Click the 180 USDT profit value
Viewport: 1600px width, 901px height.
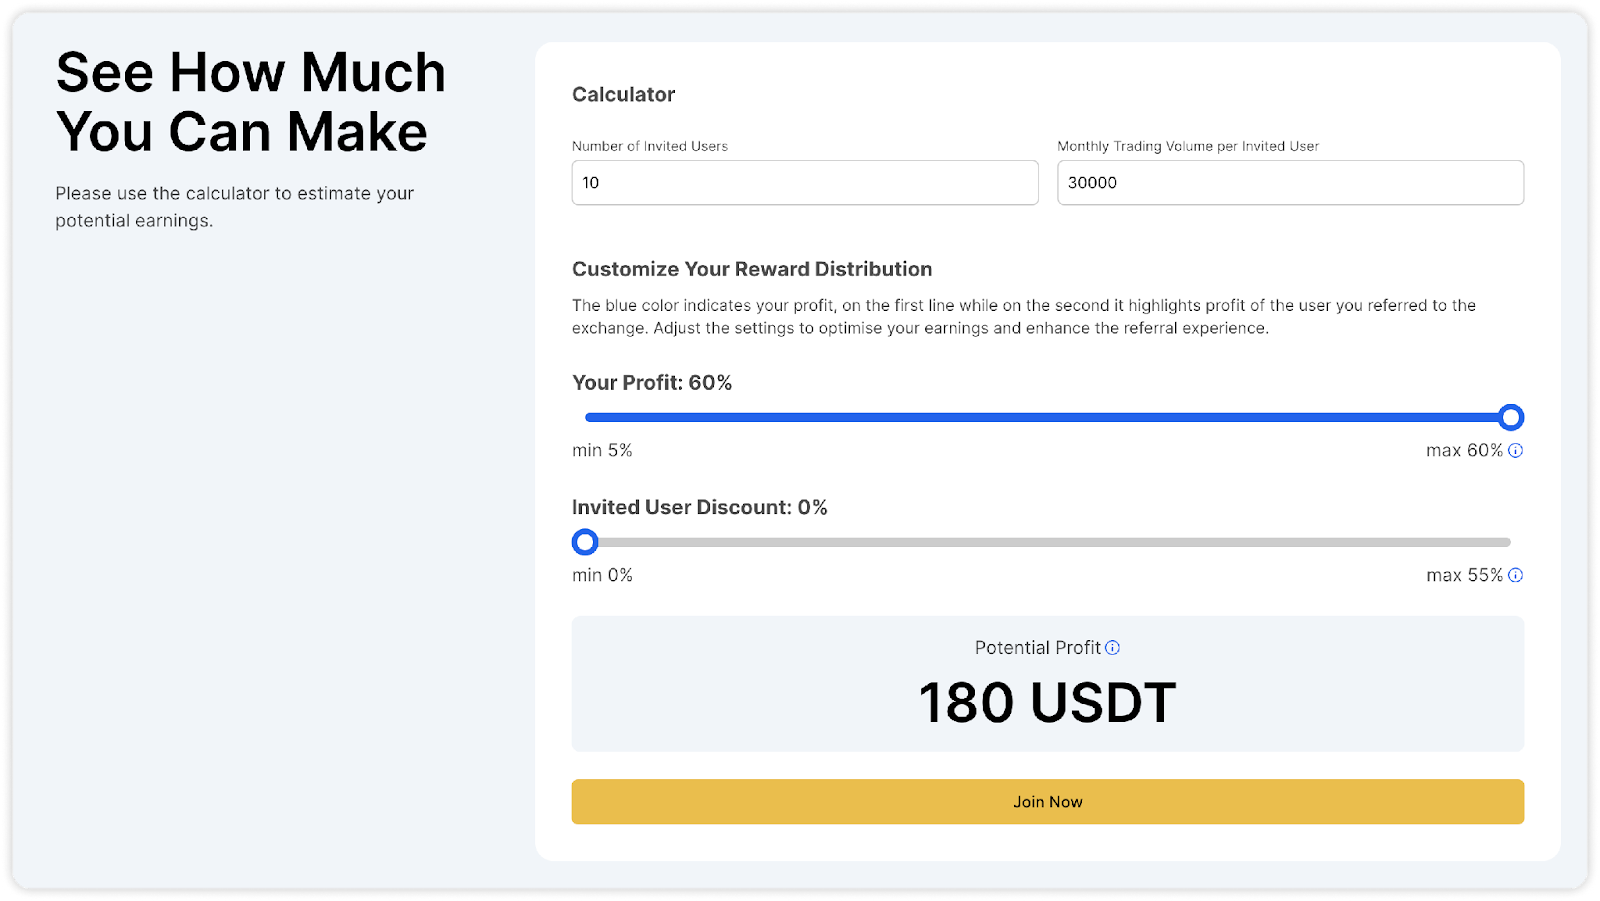[1047, 703]
